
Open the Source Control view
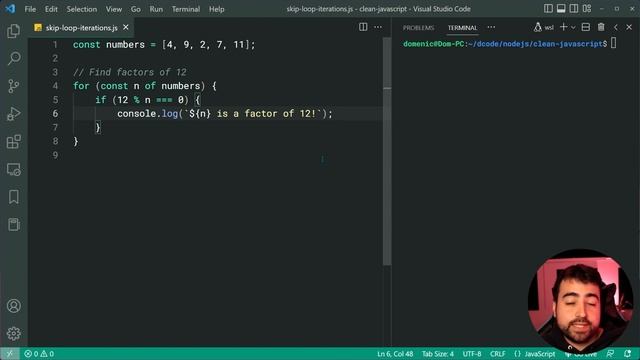pyautogui.click(x=13, y=86)
